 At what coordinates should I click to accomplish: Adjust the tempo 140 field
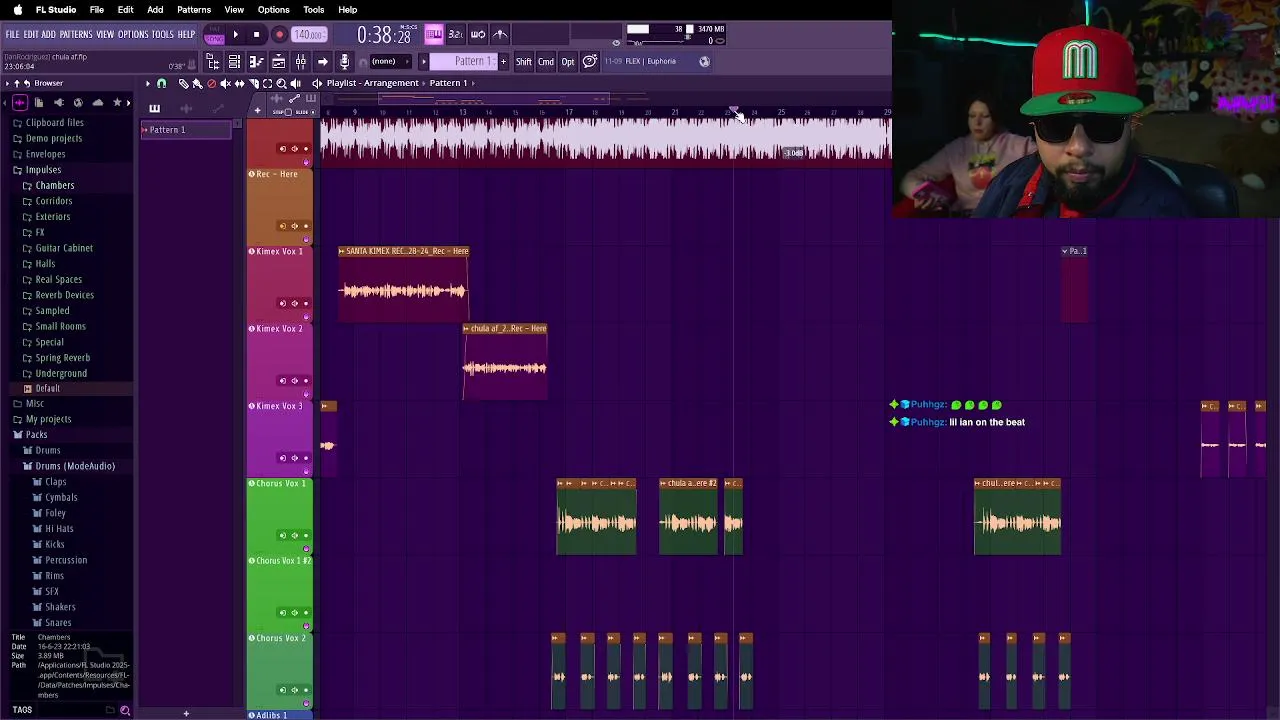click(x=309, y=34)
